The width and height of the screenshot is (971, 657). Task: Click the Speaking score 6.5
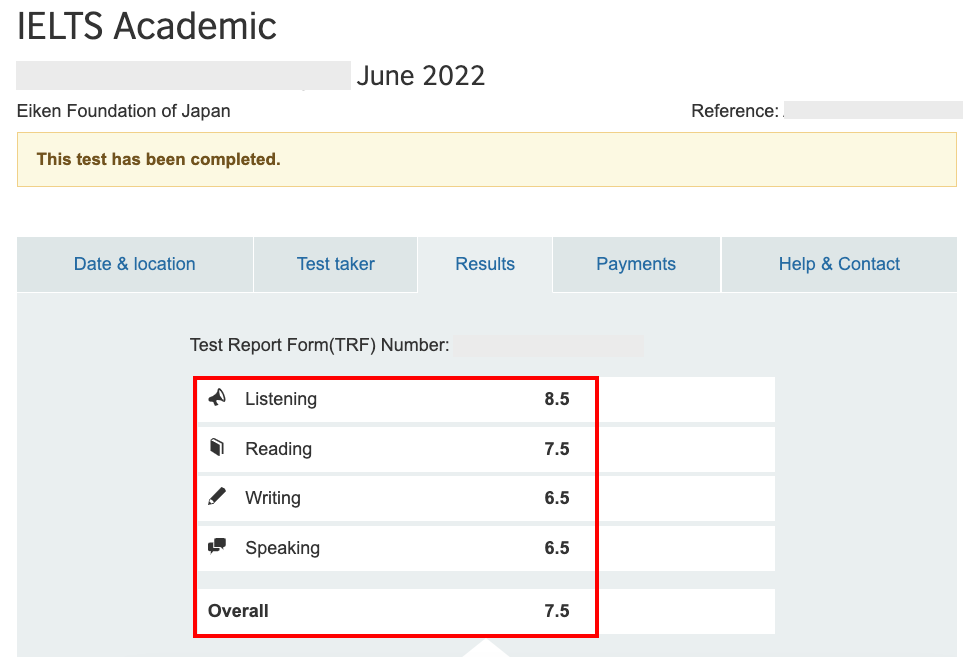(x=557, y=548)
